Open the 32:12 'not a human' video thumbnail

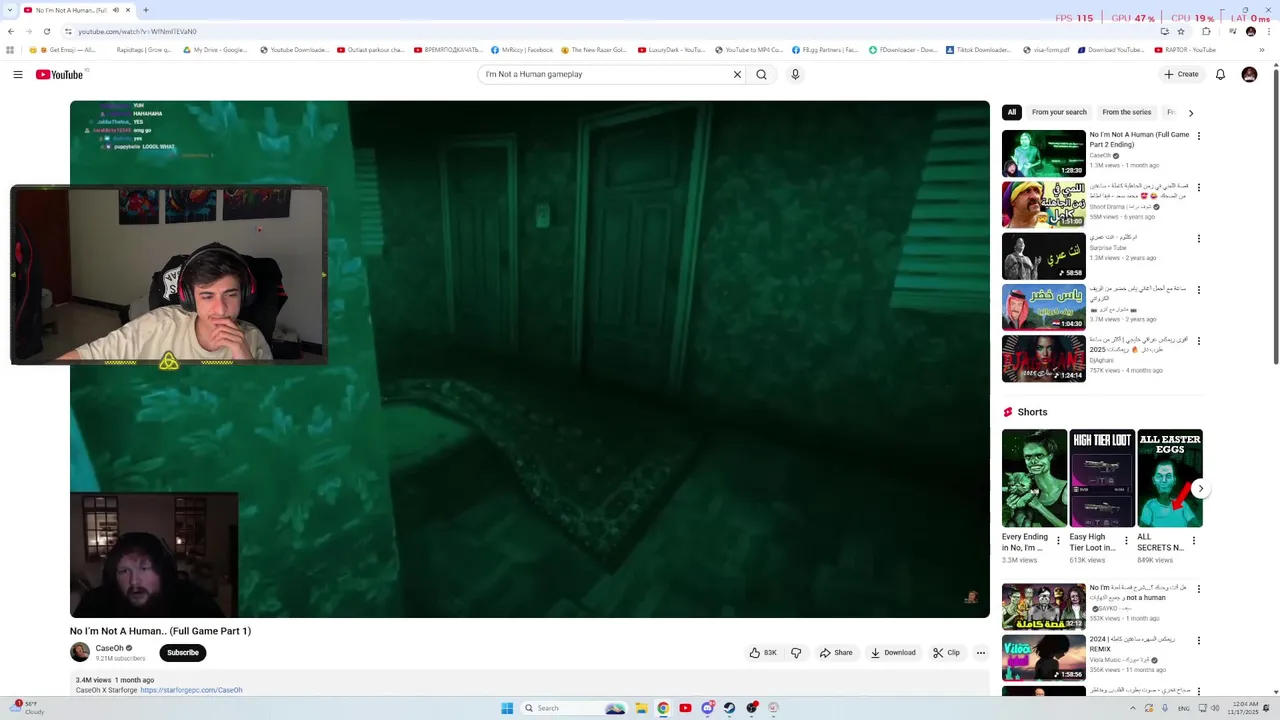pyautogui.click(x=1043, y=607)
